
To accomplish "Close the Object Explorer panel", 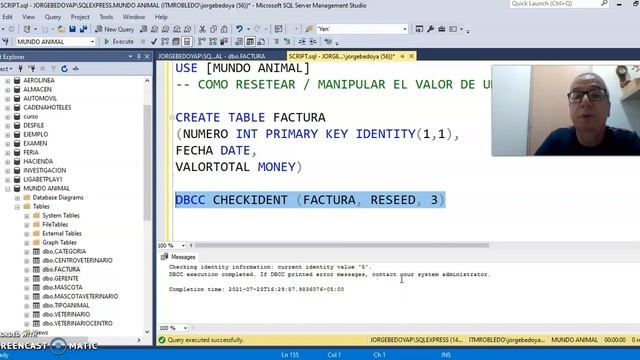I will click(x=147, y=56).
